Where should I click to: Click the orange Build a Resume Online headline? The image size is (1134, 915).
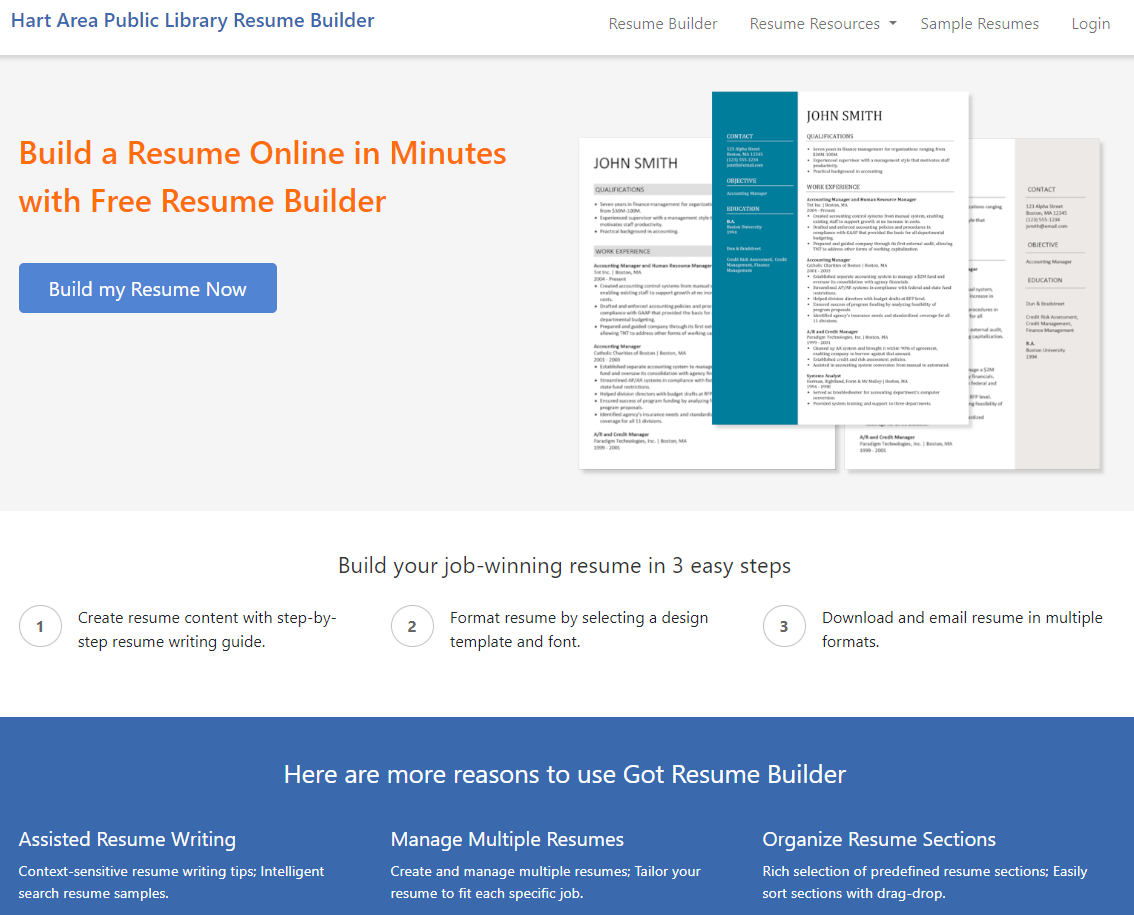pos(263,177)
